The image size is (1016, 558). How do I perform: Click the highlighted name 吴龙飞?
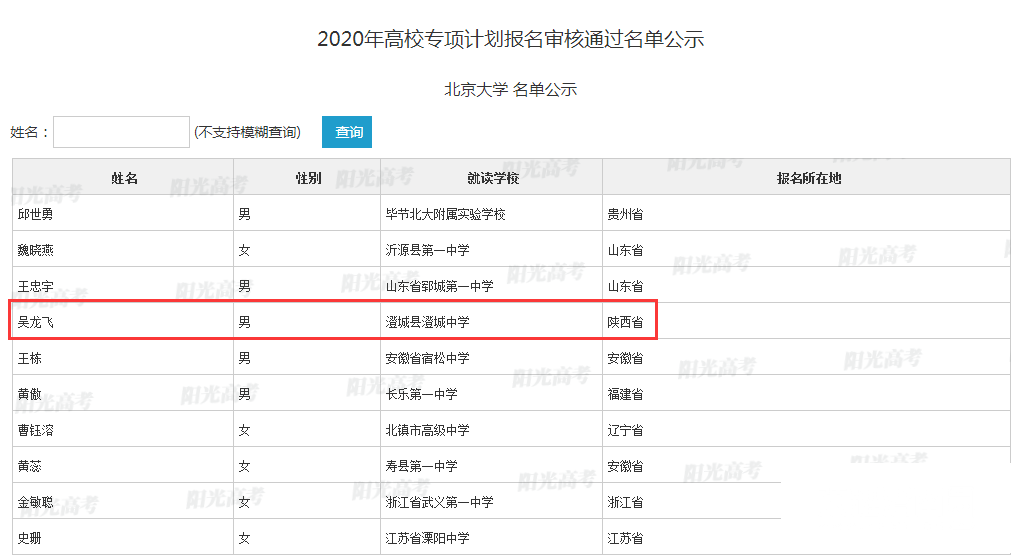coord(37,322)
